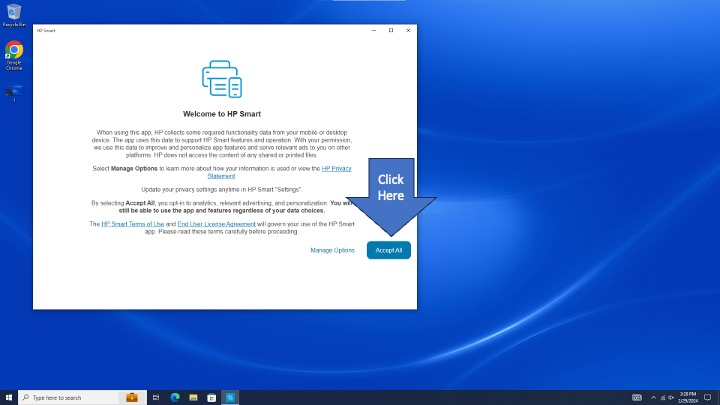Select the desktop shortcut labeled 1
Image resolution: width=720 pixels, height=405 pixels.
click(x=14, y=93)
